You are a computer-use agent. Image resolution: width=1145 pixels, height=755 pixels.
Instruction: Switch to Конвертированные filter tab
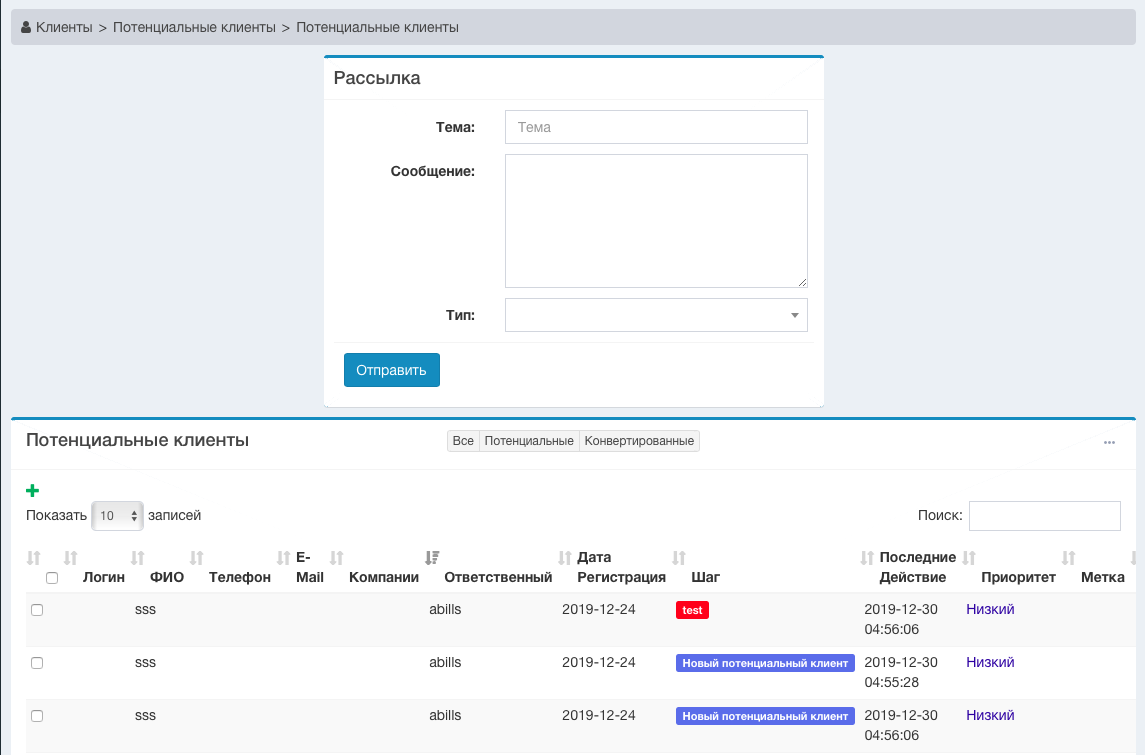pos(639,441)
